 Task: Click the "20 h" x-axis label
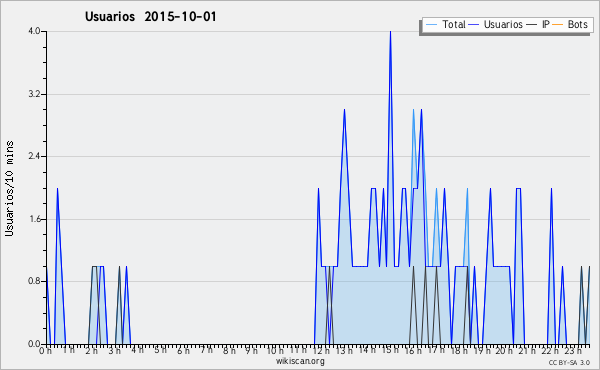504,350
